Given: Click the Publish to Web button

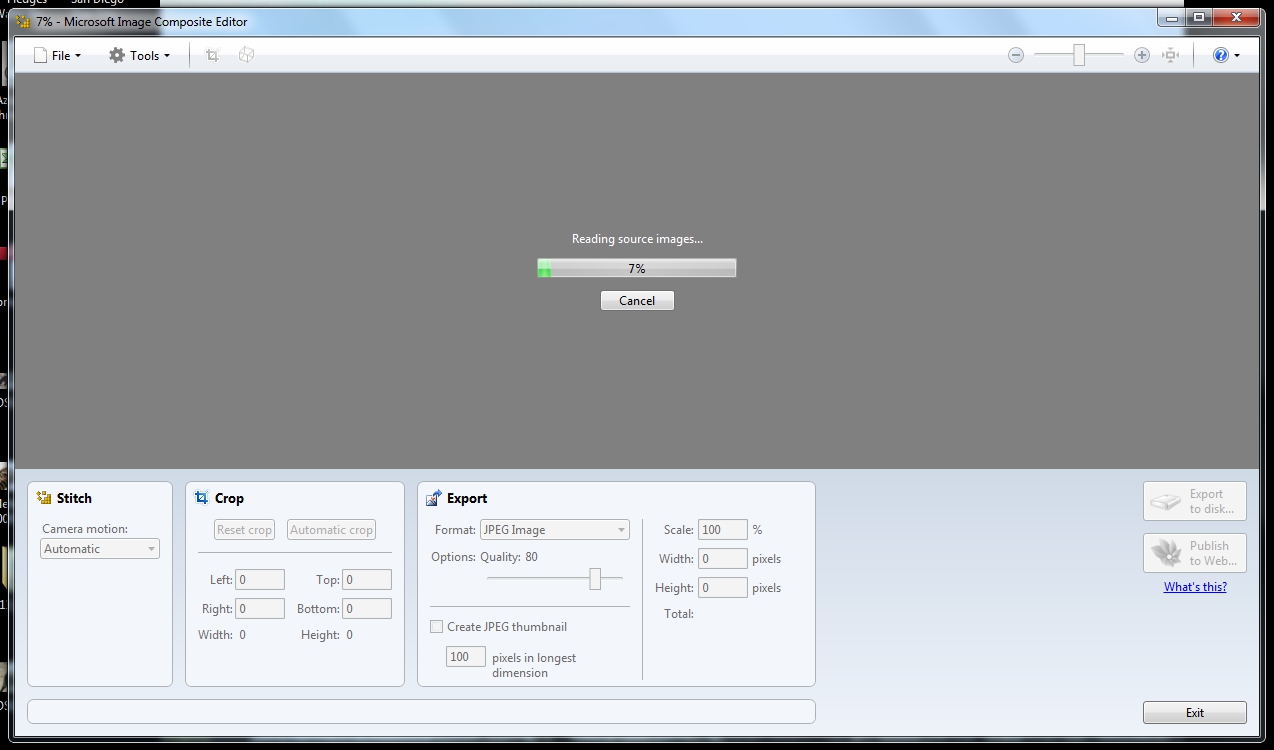Looking at the screenshot, I should click(1195, 553).
